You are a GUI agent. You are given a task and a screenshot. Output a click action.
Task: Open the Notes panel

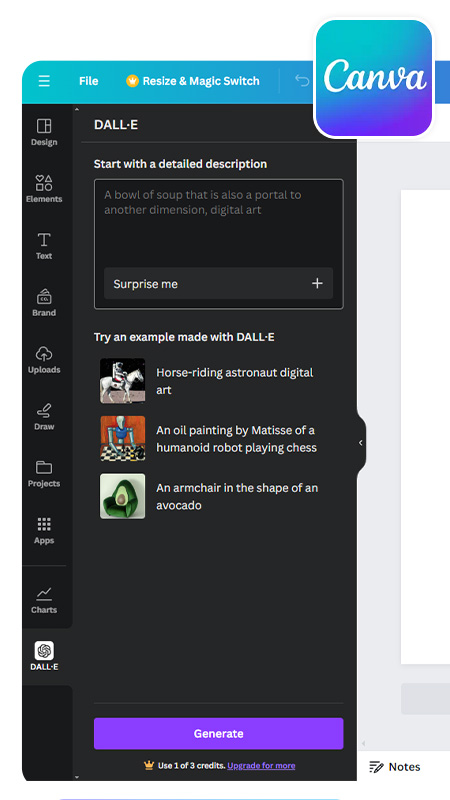click(395, 767)
